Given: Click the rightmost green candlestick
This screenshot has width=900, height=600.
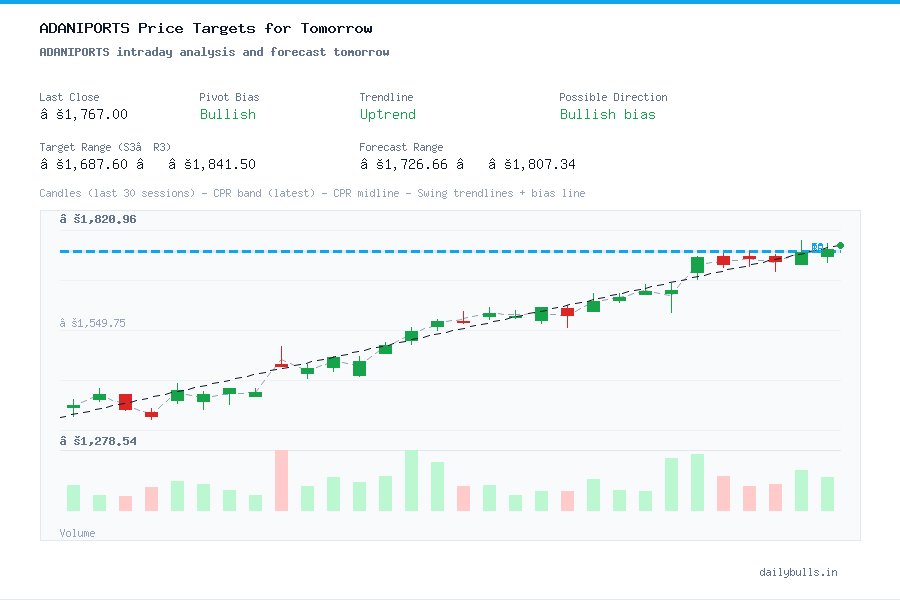Looking at the screenshot, I should [x=827, y=253].
